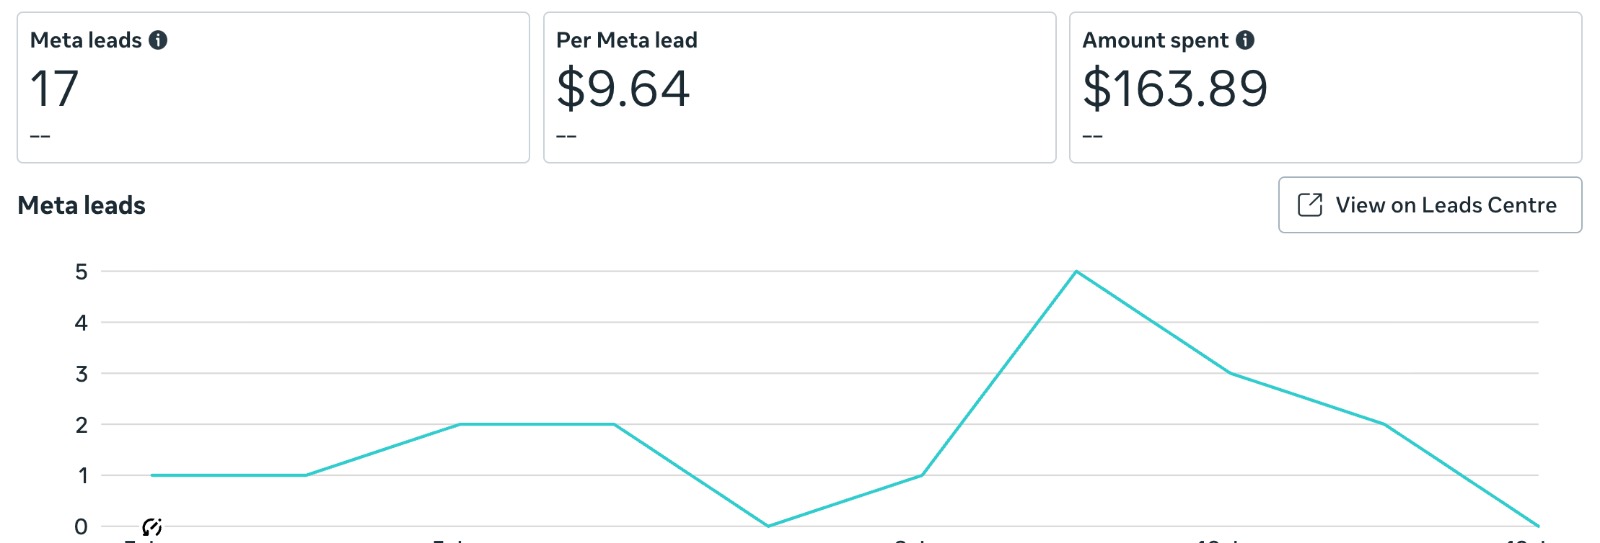Click the first data point on the chart line
The height and width of the screenshot is (543, 1600).
click(x=152, y=475)
